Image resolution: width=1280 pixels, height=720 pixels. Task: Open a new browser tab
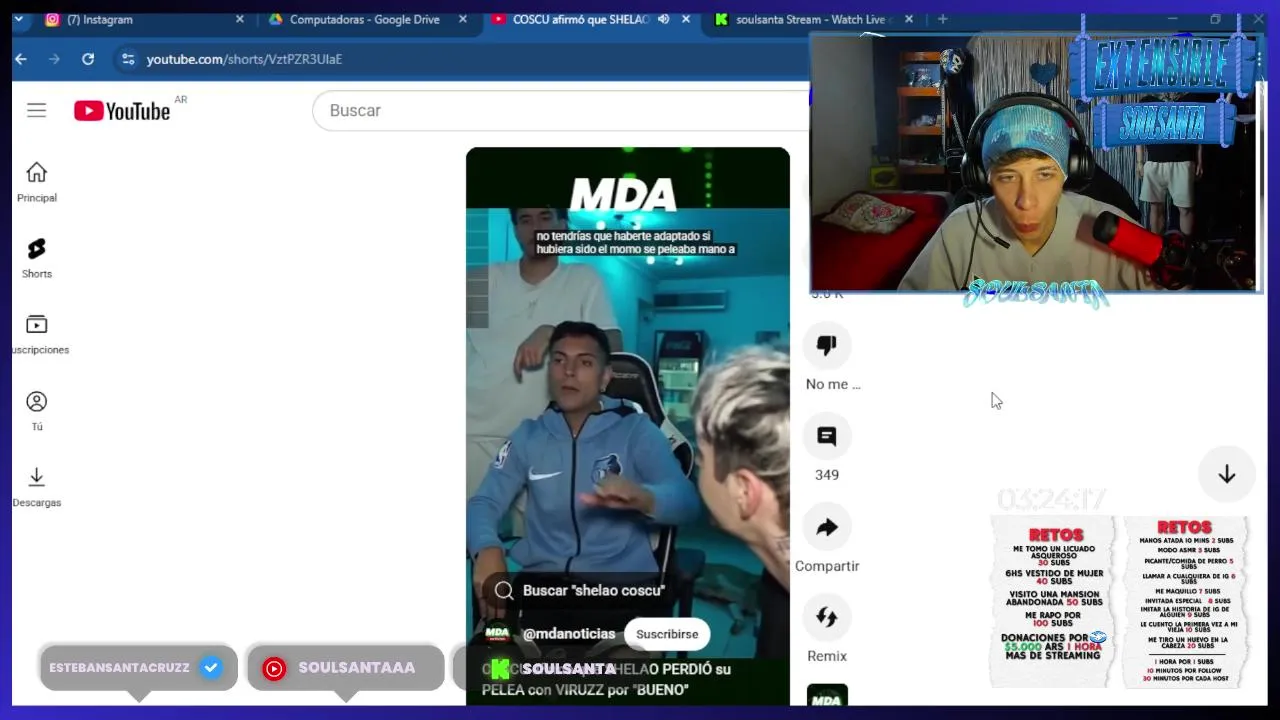click(942, 19)
